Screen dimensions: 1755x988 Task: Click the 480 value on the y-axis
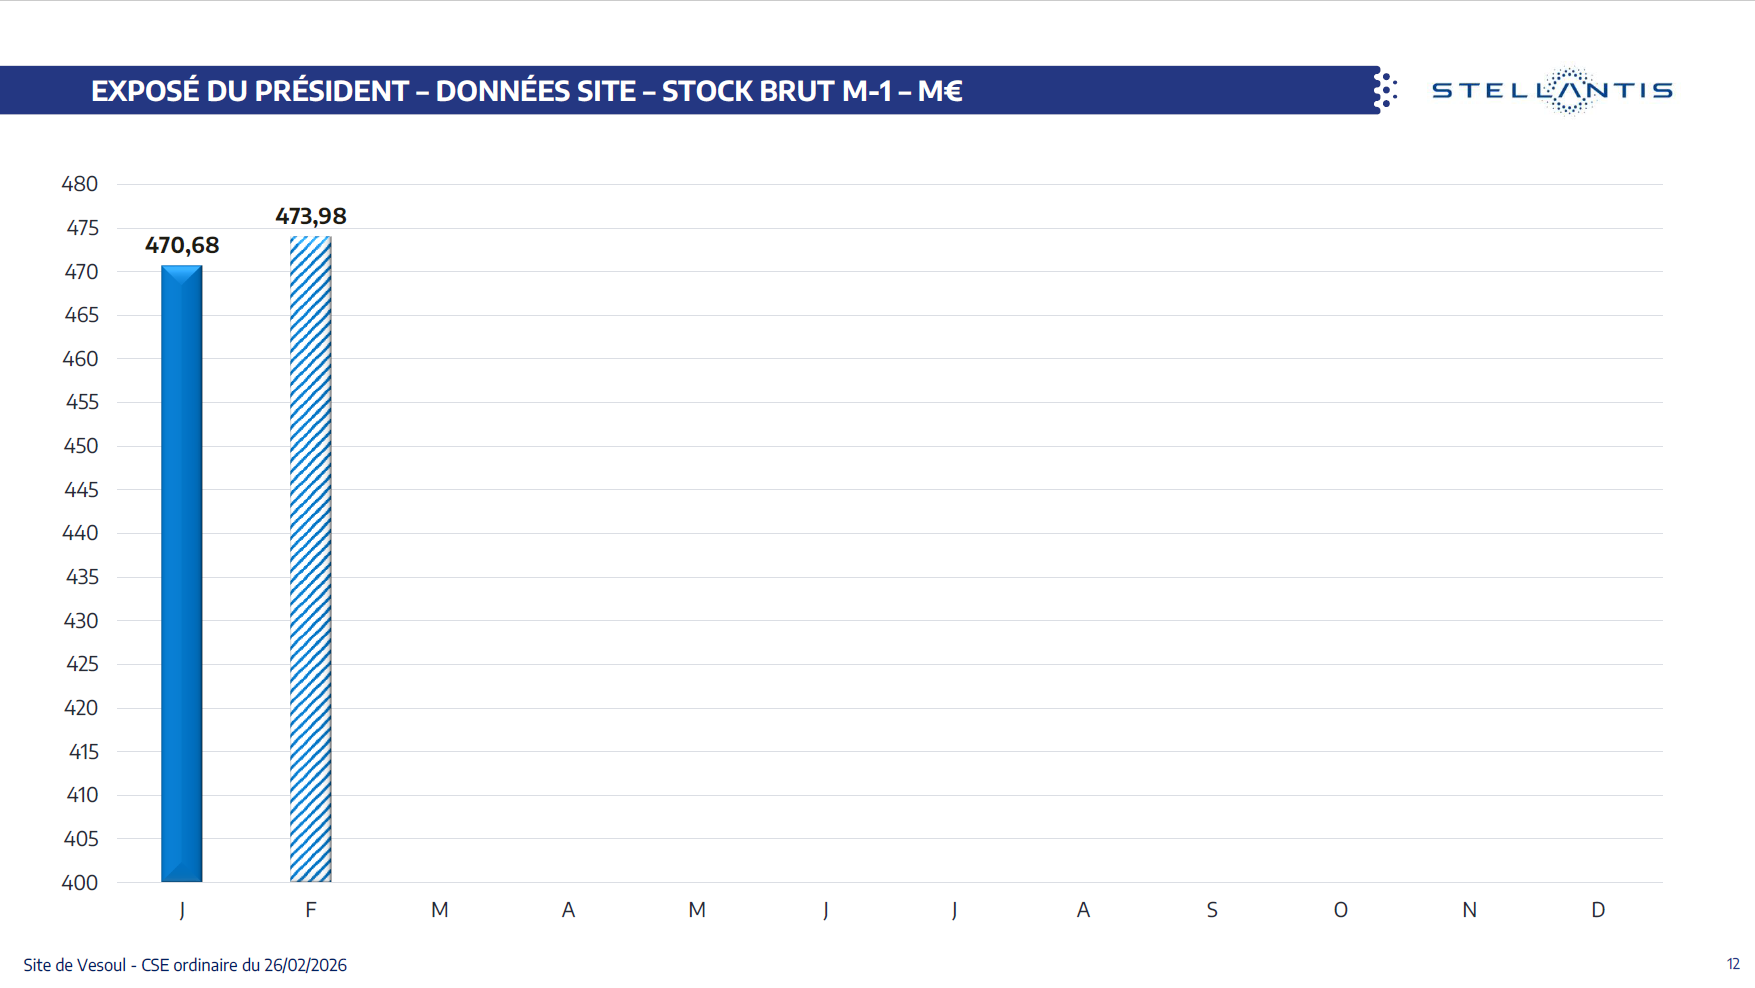(80, 184)
